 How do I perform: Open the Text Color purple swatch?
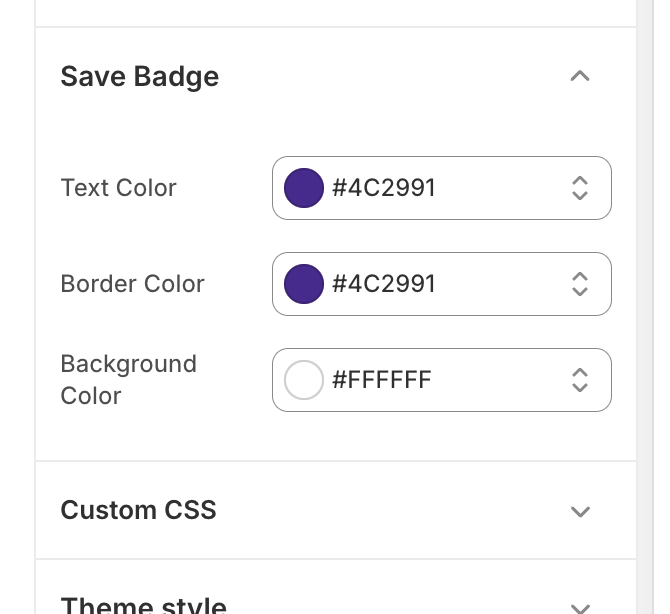[x=304, y=188]
